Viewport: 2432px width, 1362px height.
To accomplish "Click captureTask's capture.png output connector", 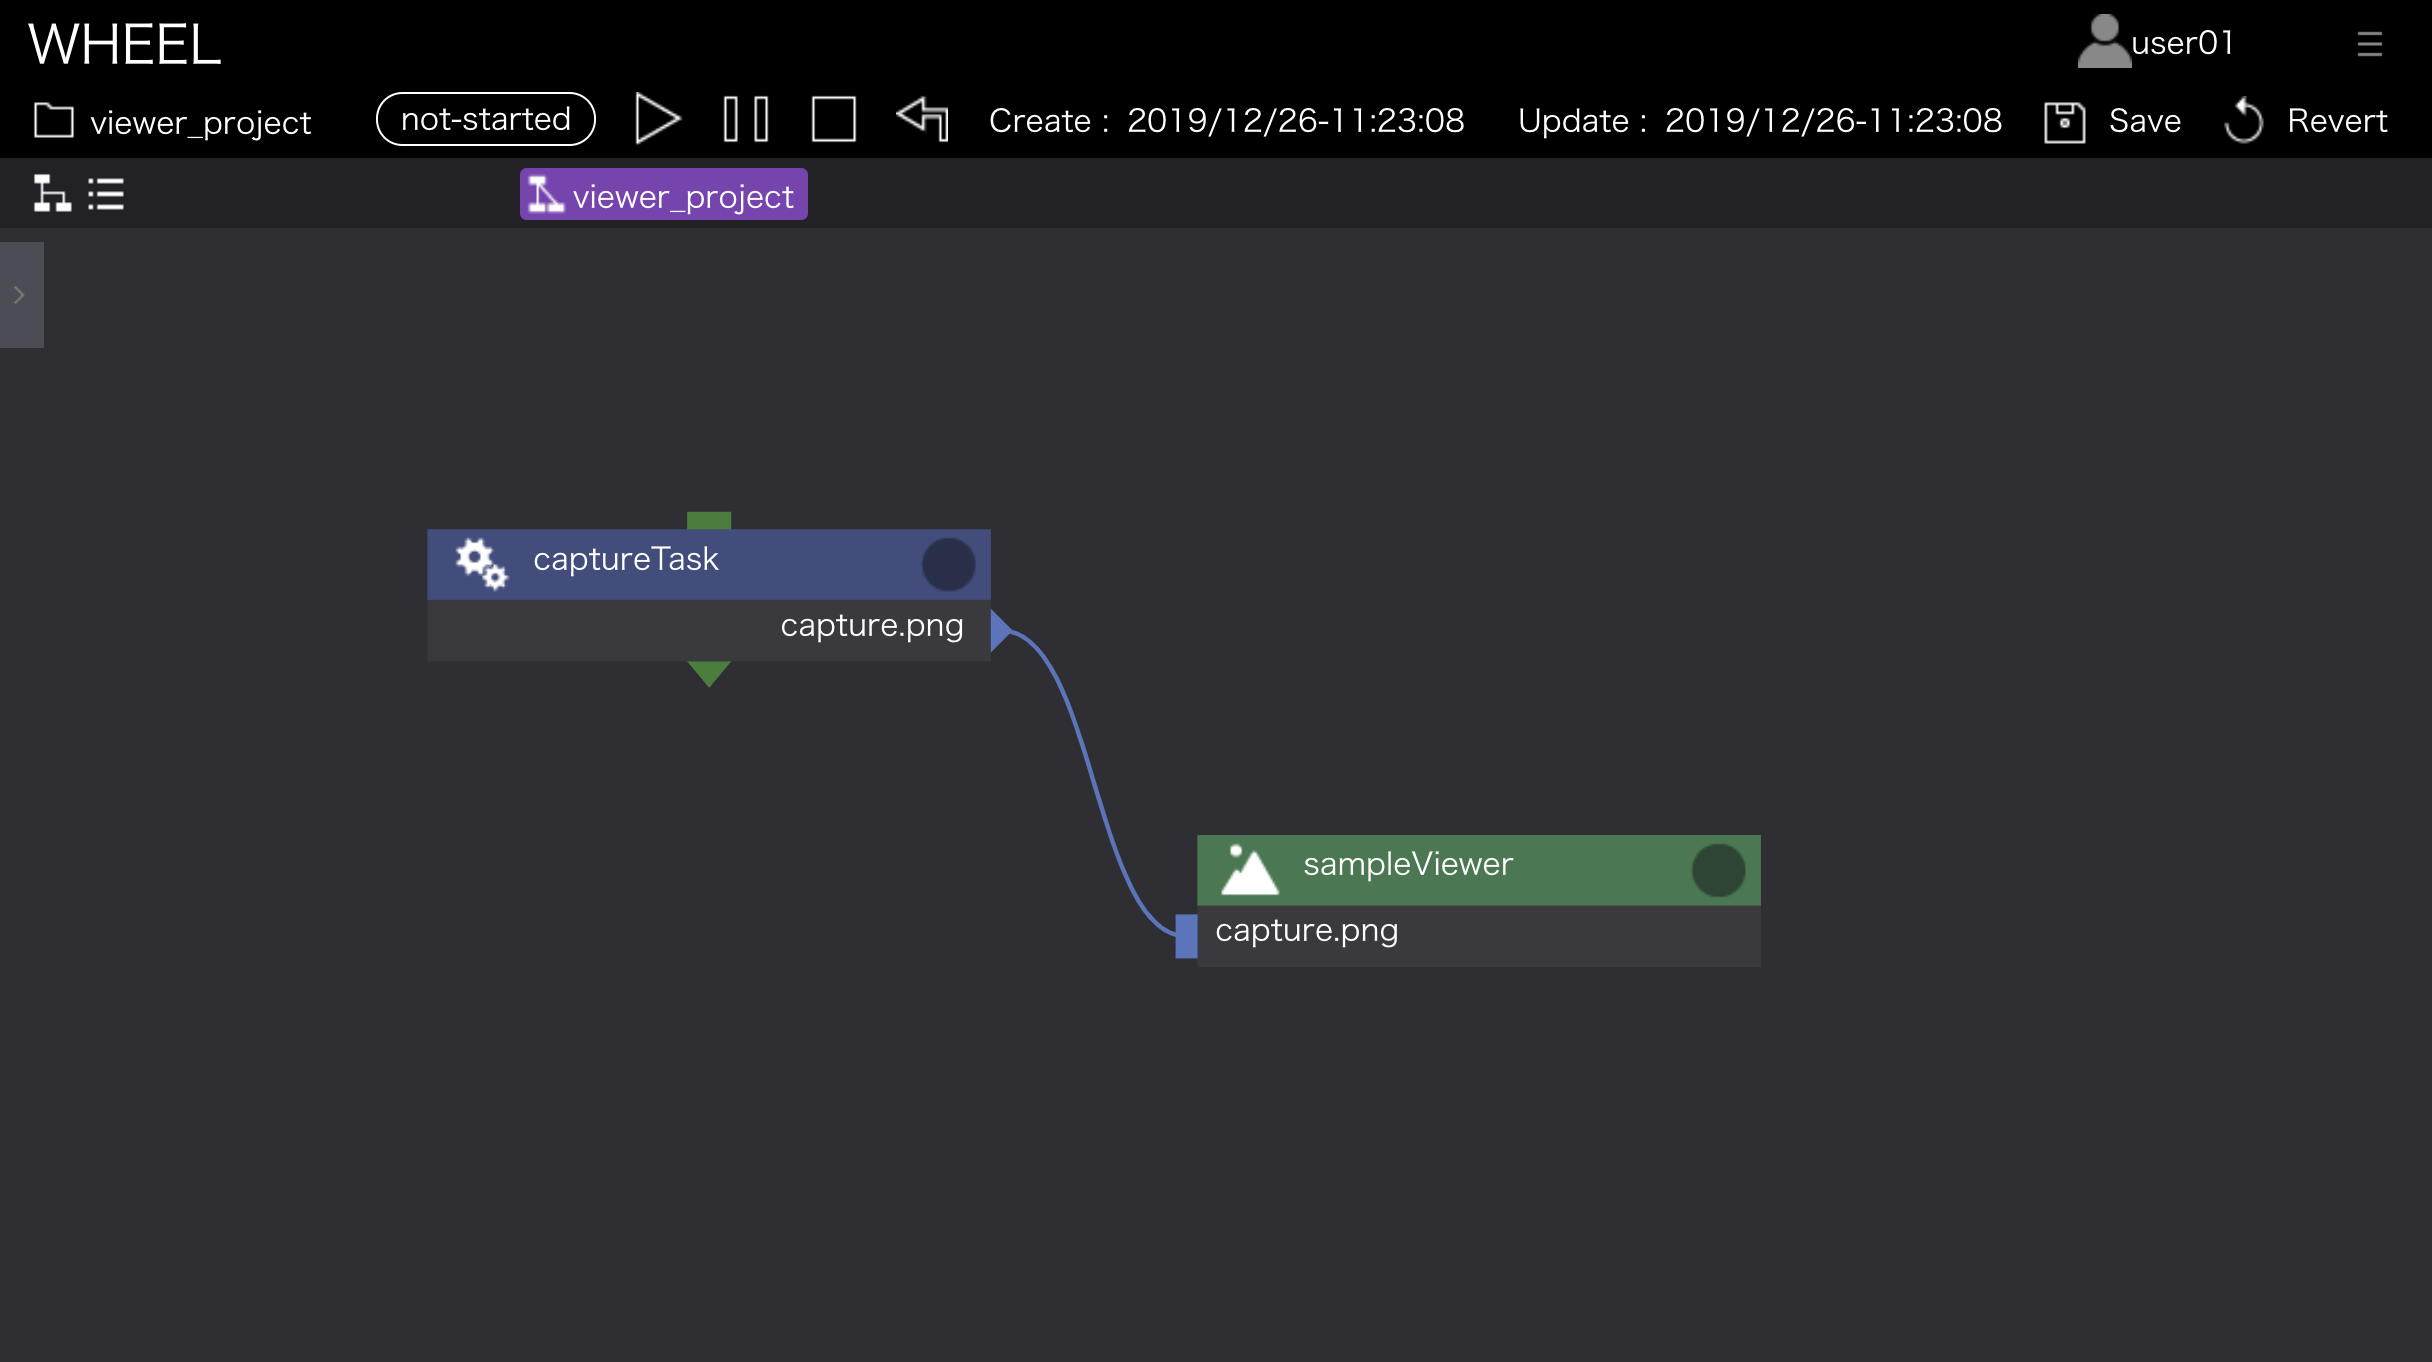I will point(1000,630).
